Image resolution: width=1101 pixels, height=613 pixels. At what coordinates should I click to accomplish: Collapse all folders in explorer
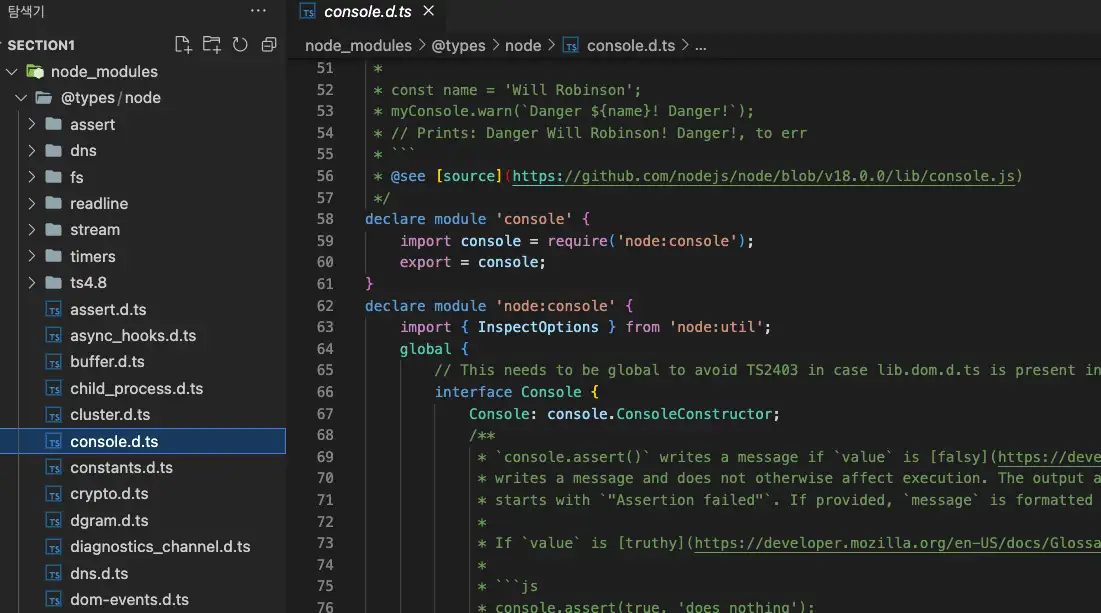point(268,45)
